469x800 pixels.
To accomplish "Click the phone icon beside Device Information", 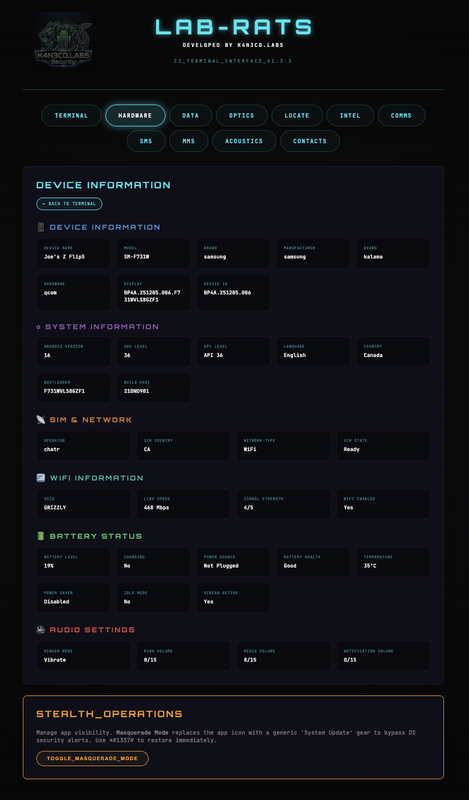I will coord(41,227).
